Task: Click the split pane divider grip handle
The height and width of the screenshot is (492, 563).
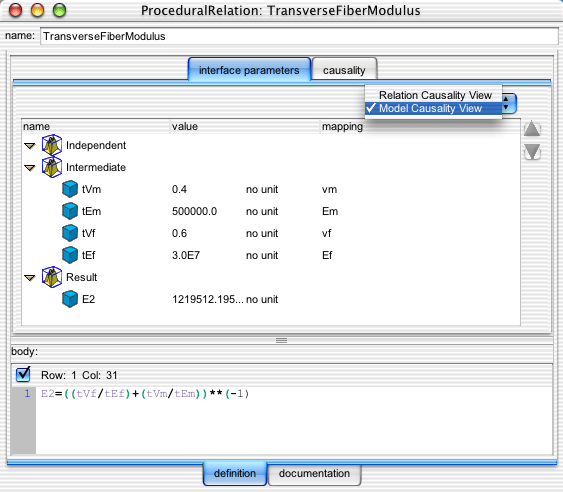Action: (x=282, y=340)
